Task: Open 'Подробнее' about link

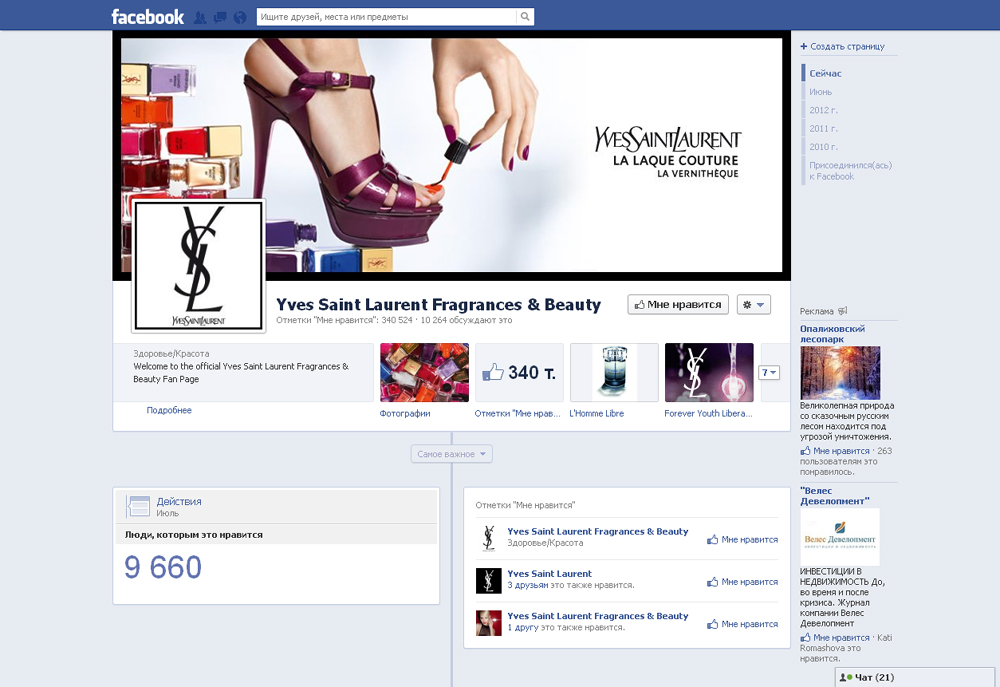Action: [x=169, y=410]
